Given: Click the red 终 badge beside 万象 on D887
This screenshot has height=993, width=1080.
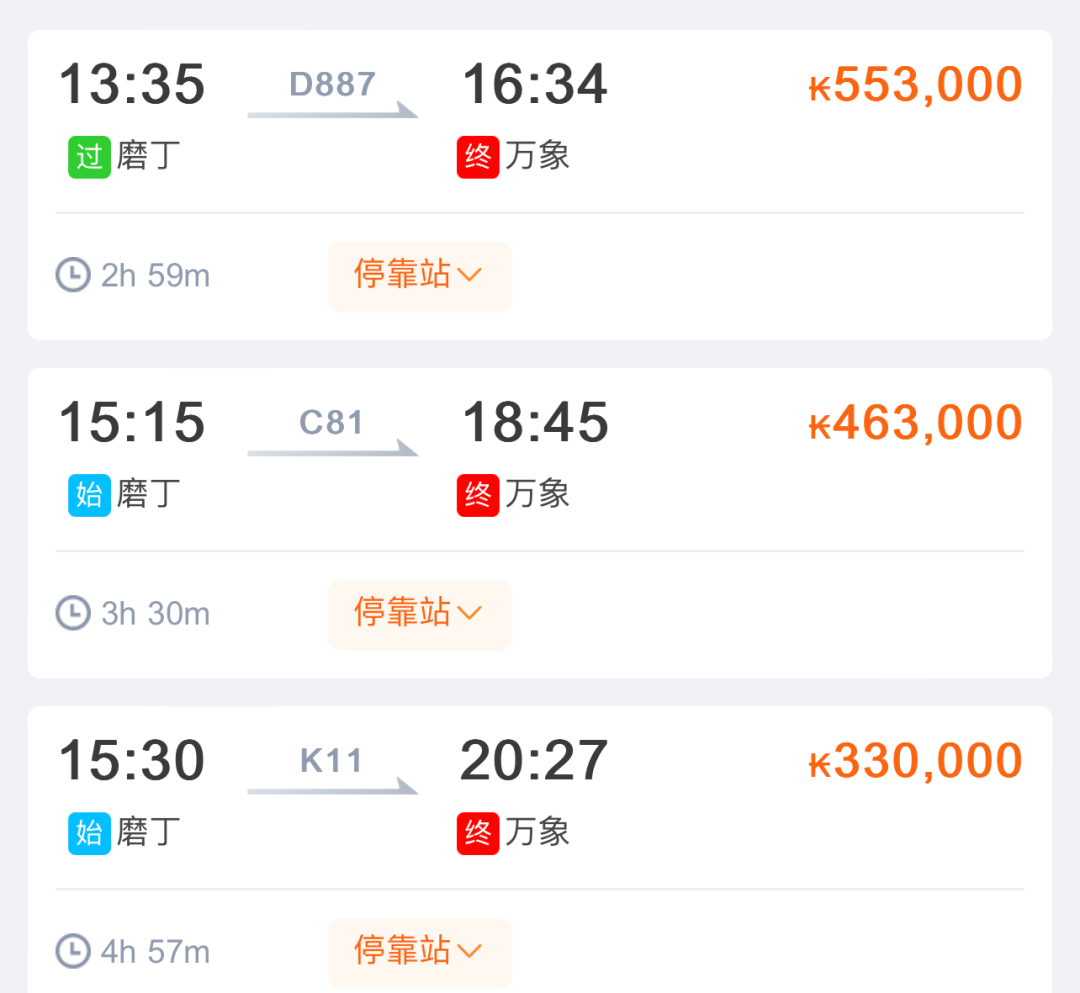Looking at the screenshot, I should coord(477,157).
